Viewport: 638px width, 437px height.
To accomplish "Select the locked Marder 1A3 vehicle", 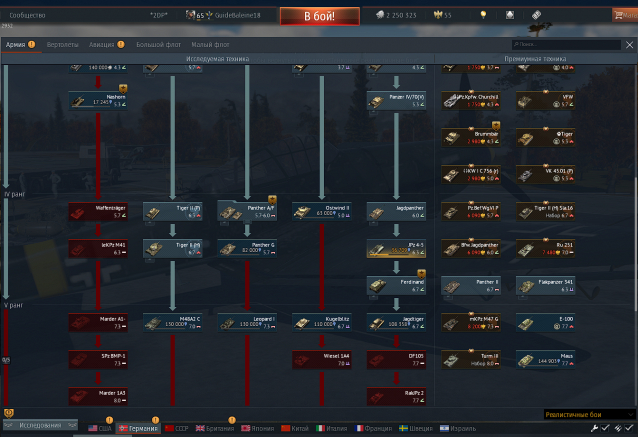I will (x=98, y=397).
